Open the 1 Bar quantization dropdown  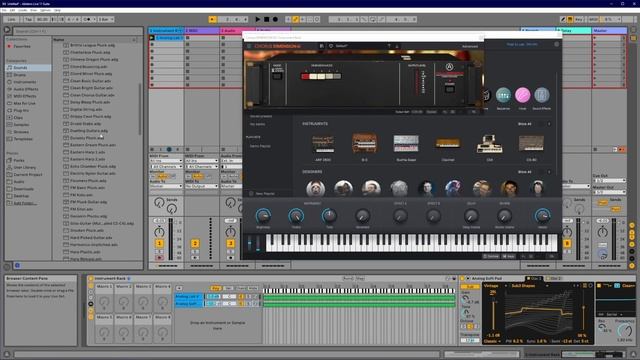[106, 19]
